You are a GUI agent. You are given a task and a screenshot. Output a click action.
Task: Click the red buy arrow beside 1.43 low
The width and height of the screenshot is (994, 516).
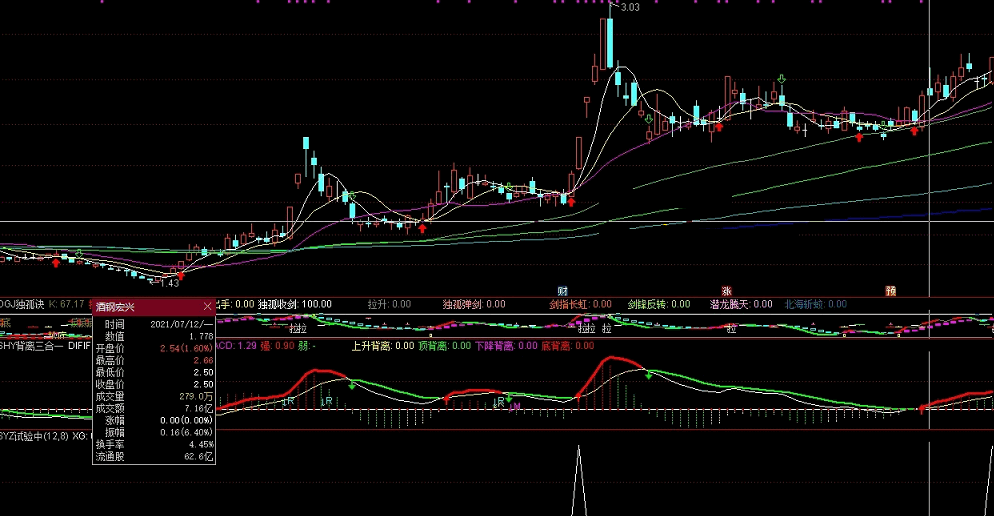181,275
